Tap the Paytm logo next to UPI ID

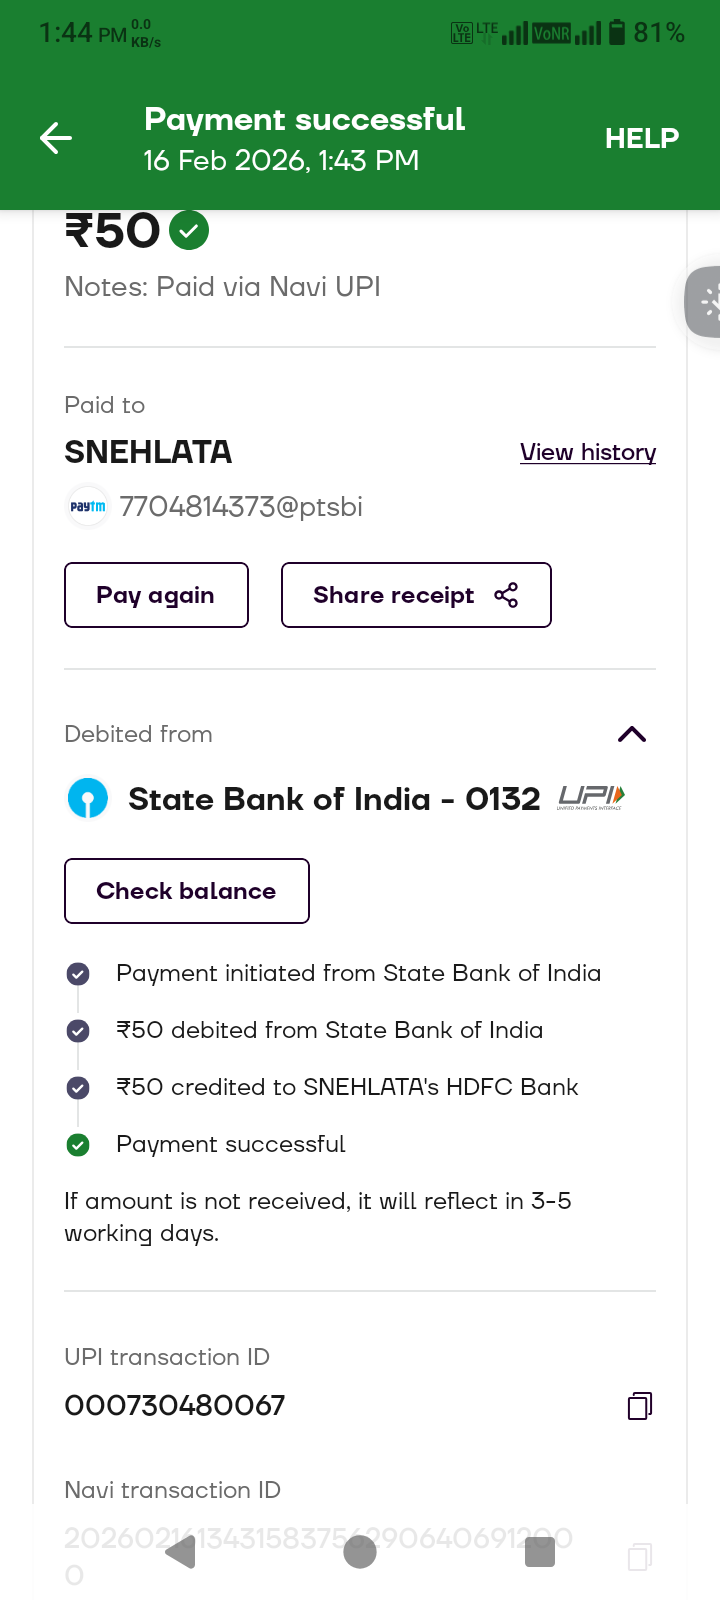click(x=88, y=507)
